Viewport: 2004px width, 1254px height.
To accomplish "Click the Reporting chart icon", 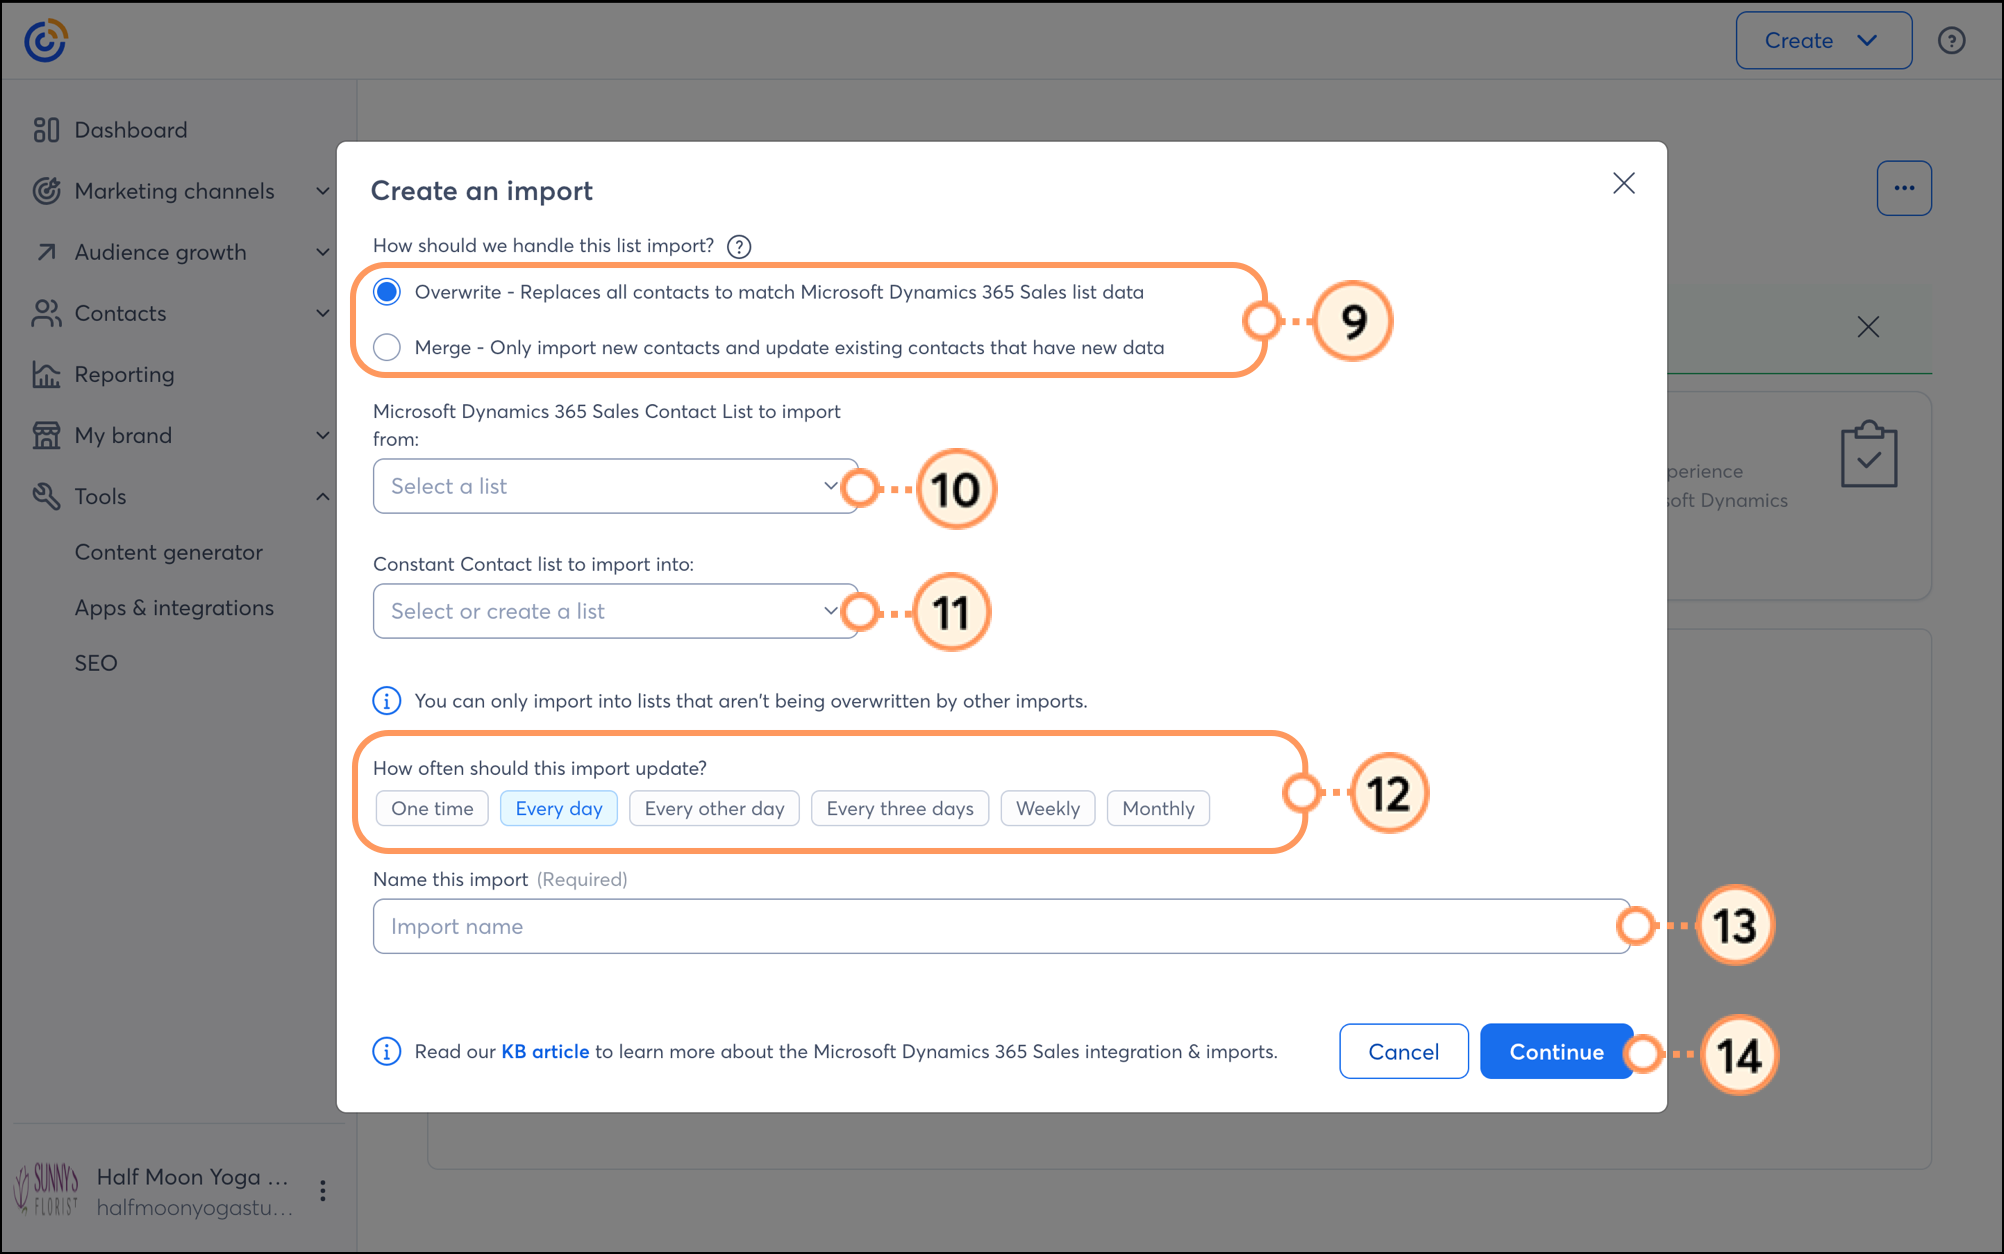I will click(46, 374).
